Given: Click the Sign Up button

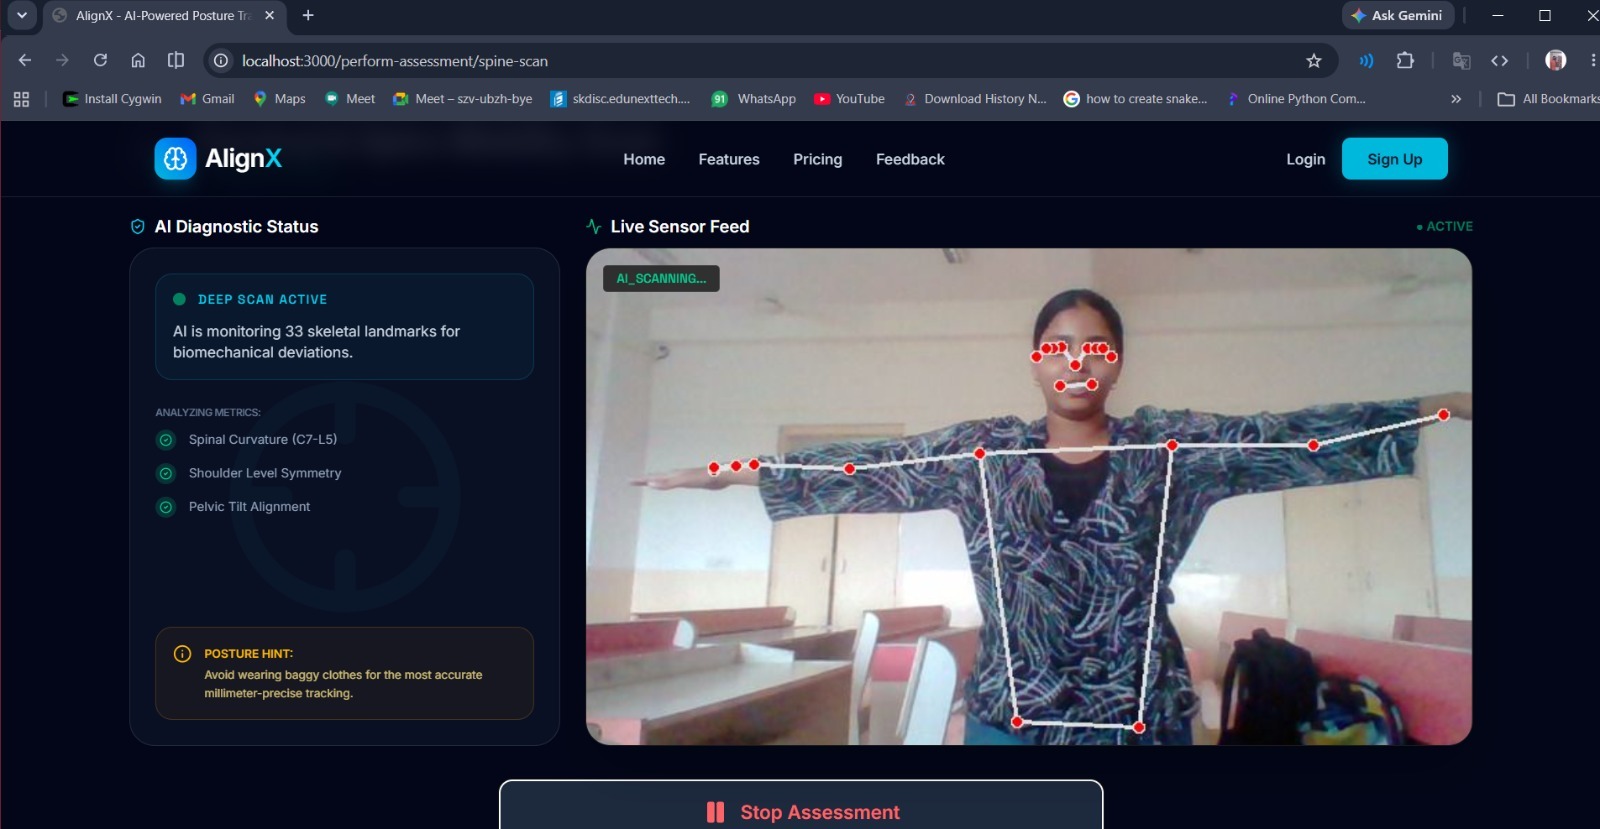Looking at the screenshot, I should tap(1395, 159).
